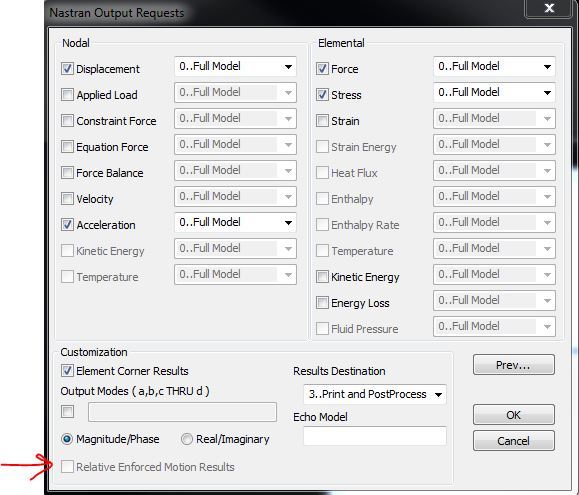
Task: Open the Displacement Full Model dropdown
Action: point(235,66)
